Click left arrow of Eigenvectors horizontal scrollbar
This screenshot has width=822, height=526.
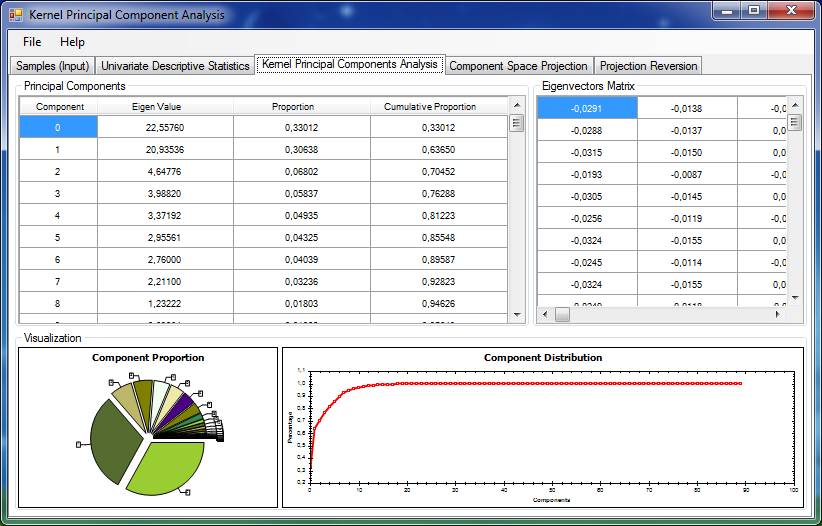tap(545, 314)
